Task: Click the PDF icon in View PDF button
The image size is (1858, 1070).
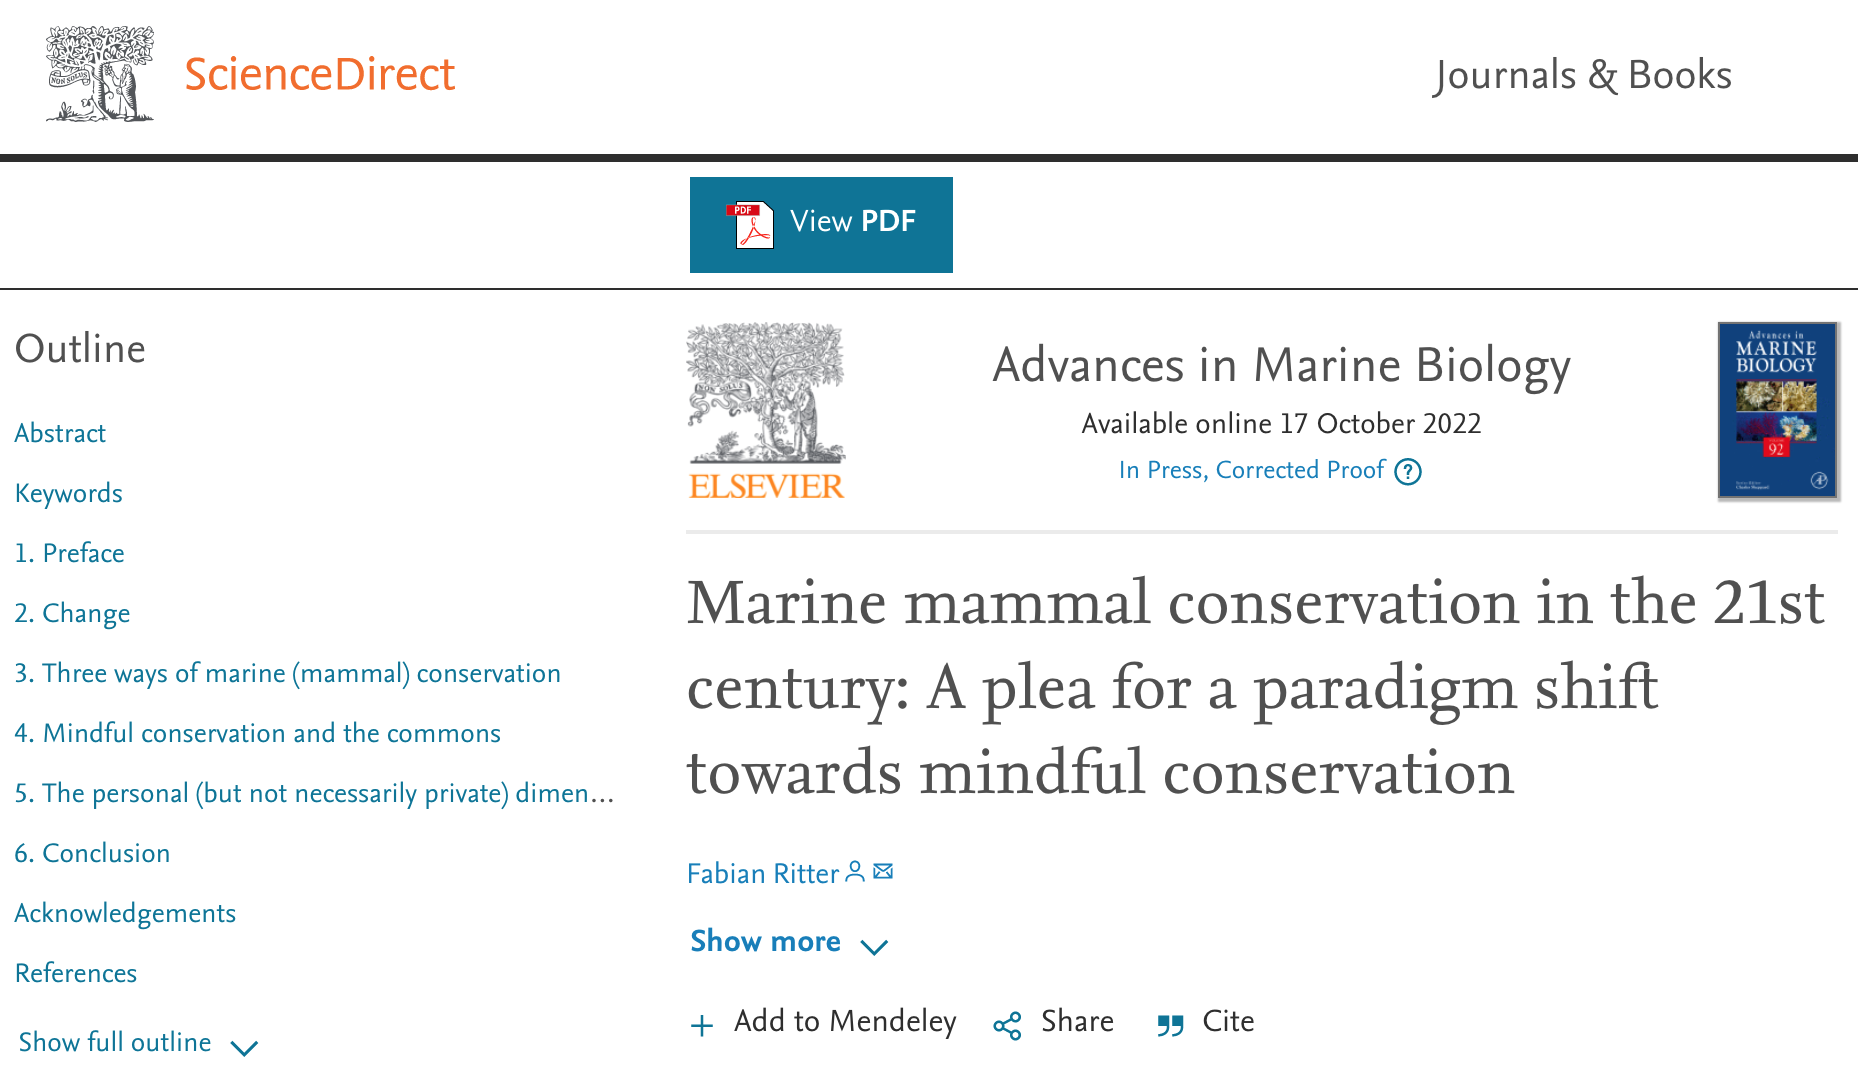Action: (x=751, y=224)
